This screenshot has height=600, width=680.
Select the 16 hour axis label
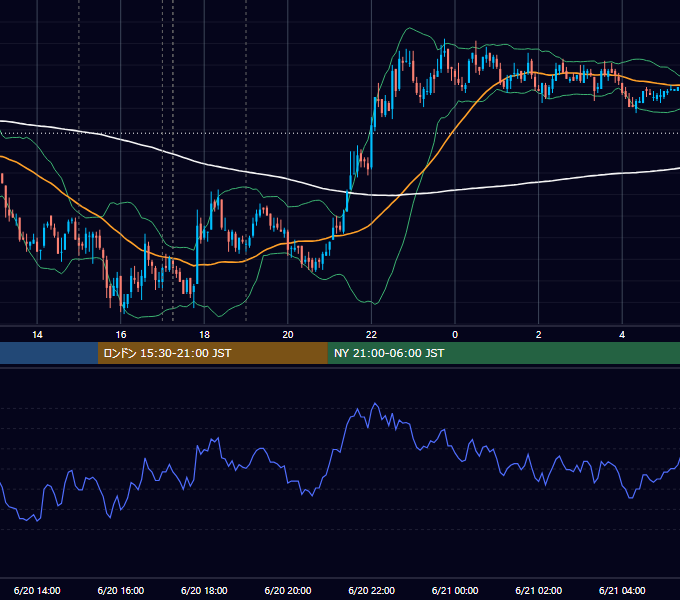[121, 335]
